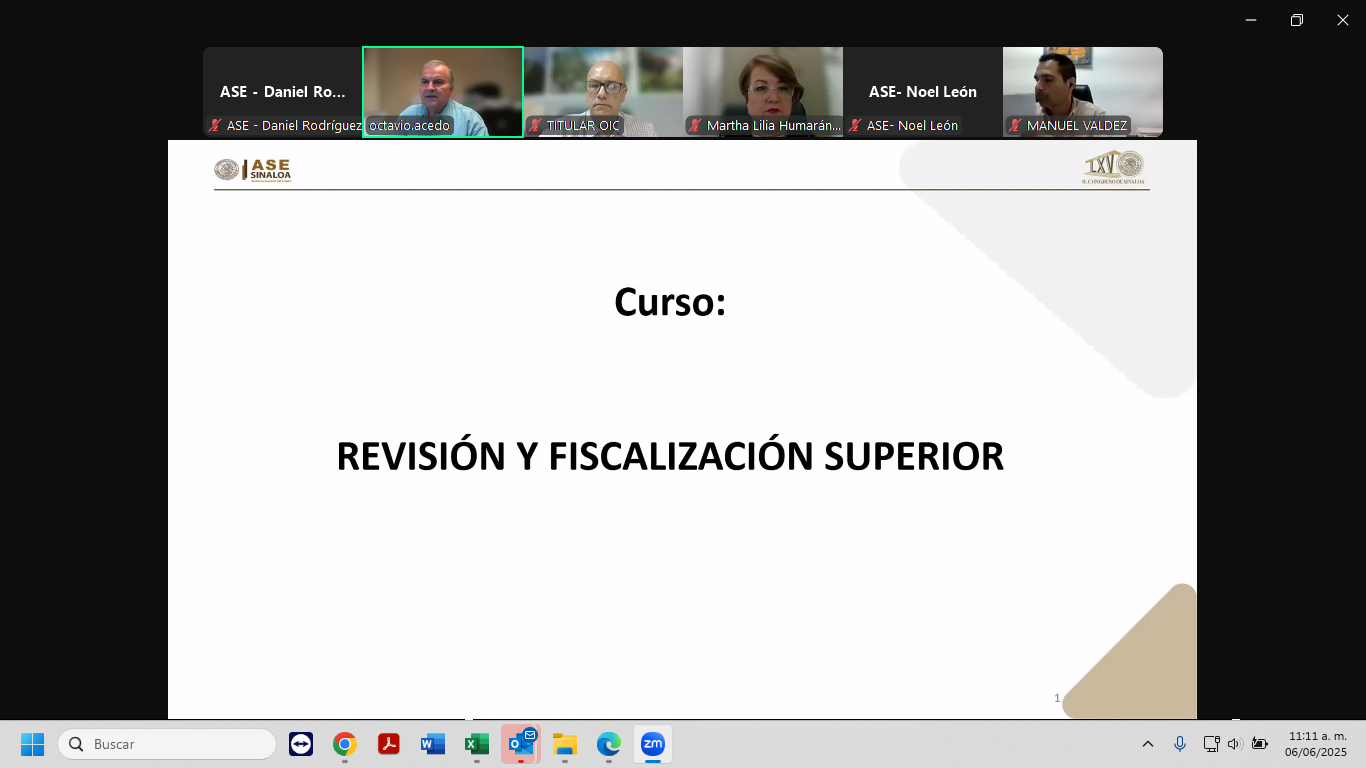Viewport: 1366px width, 768px height.
Task: Open the clock and date panel
Action: click(x=1316, y=744)
